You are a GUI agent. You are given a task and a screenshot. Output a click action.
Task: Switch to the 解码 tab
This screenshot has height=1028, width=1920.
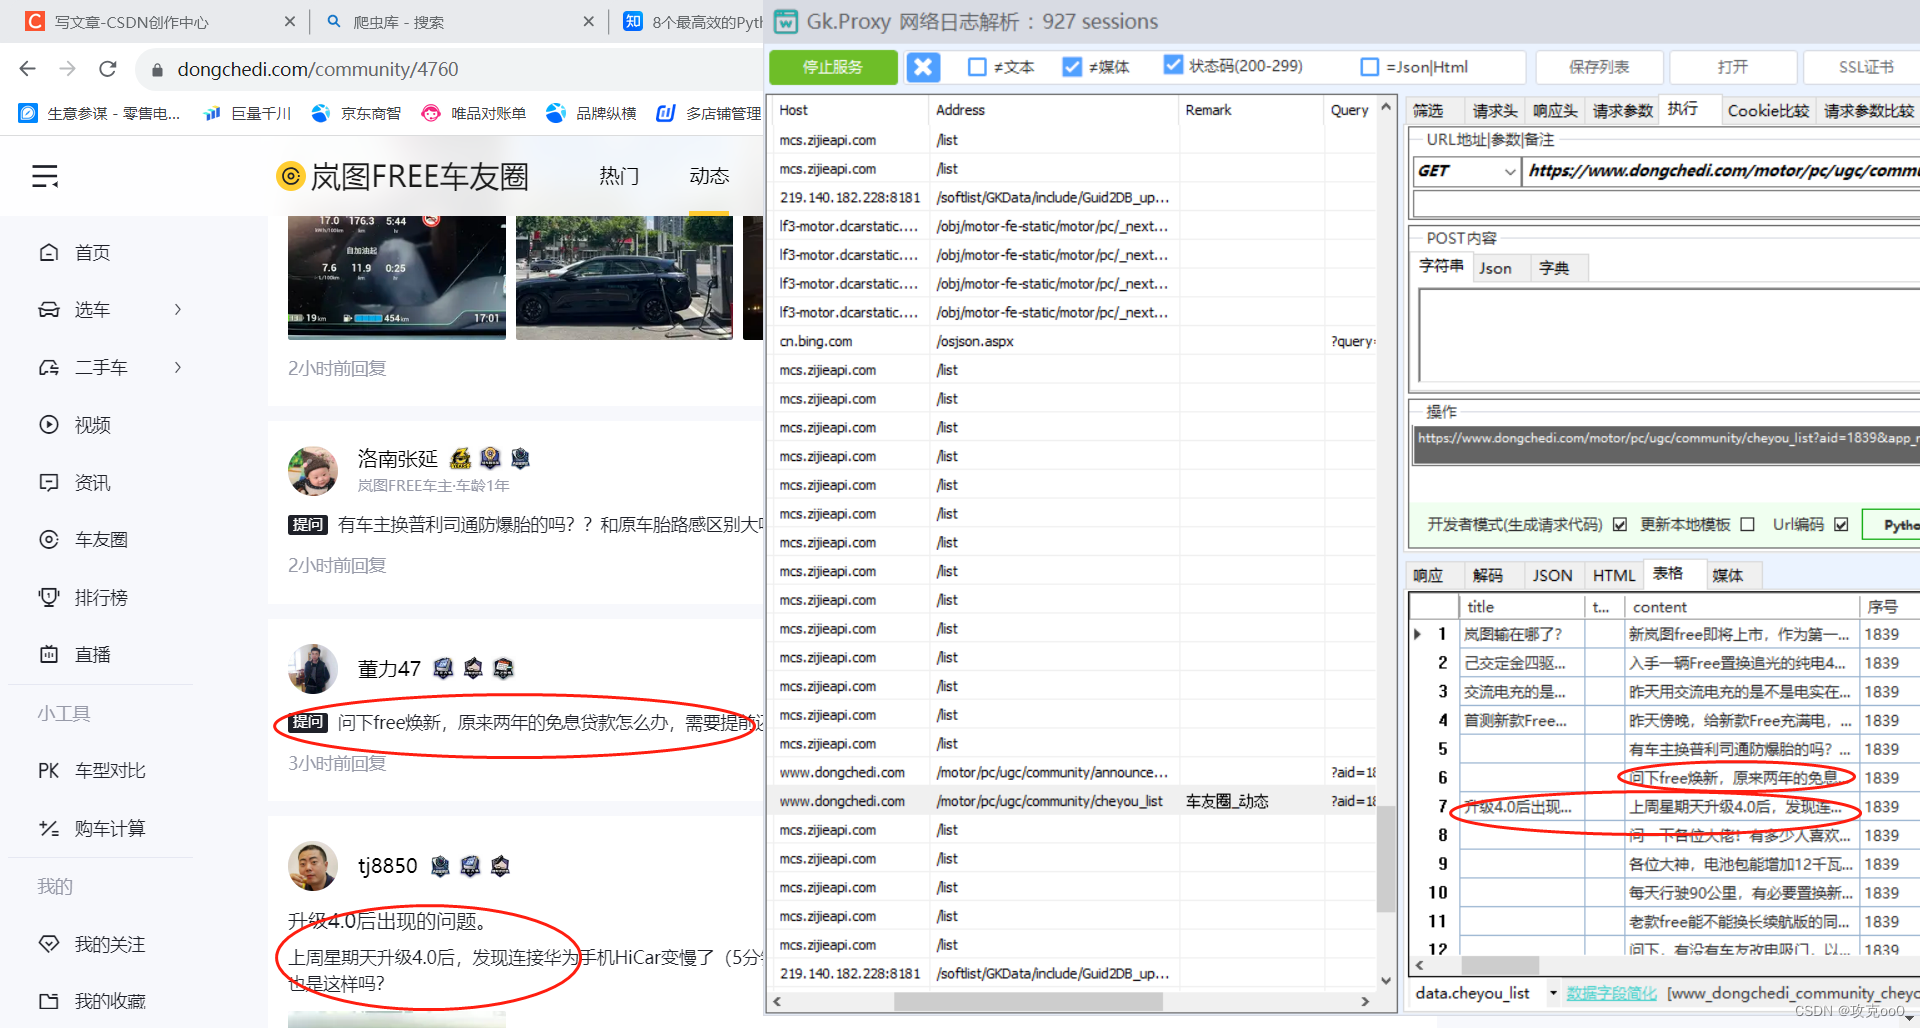pos(1488,575)
